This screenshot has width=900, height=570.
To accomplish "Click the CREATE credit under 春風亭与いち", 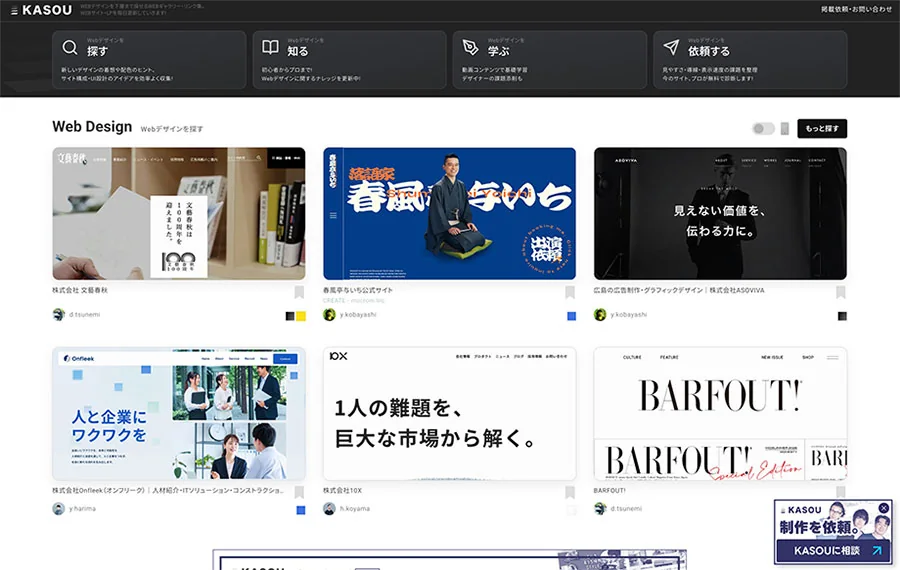I will click(354, 300).
